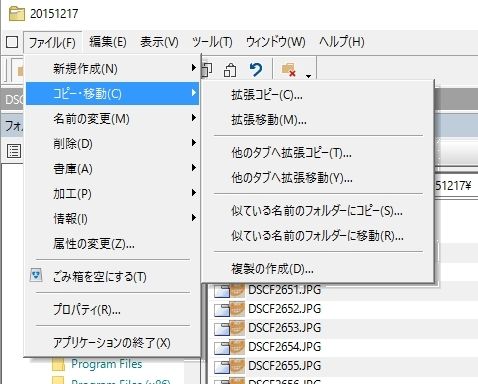The width and height of the screenshot is (478, 384).
Task: Open プロパティ(R)...
Action: click(x=113, y=310)
